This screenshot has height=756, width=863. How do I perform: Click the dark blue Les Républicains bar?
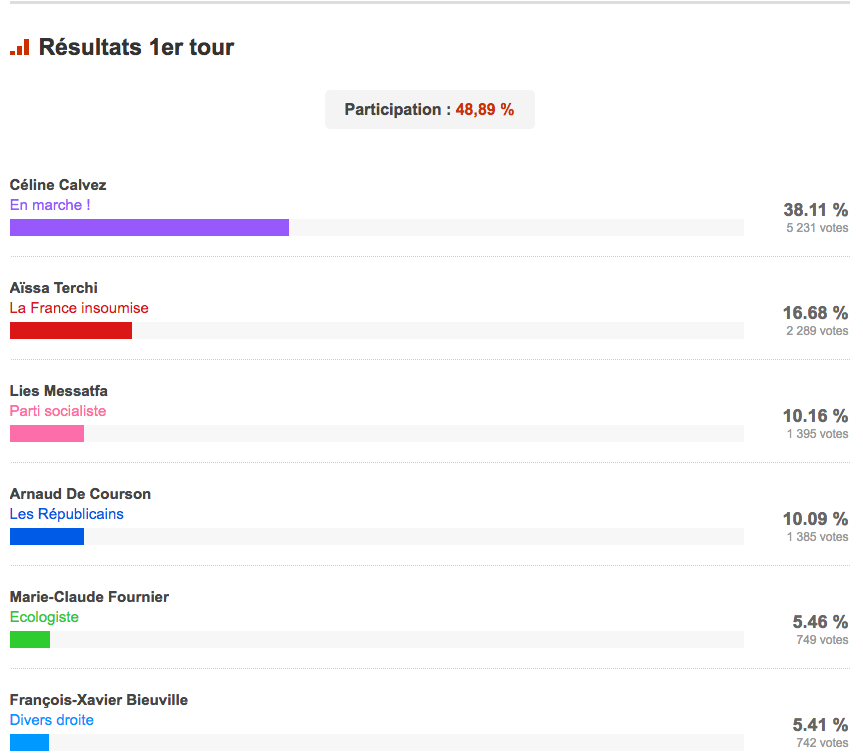click(x=47, y=536)
